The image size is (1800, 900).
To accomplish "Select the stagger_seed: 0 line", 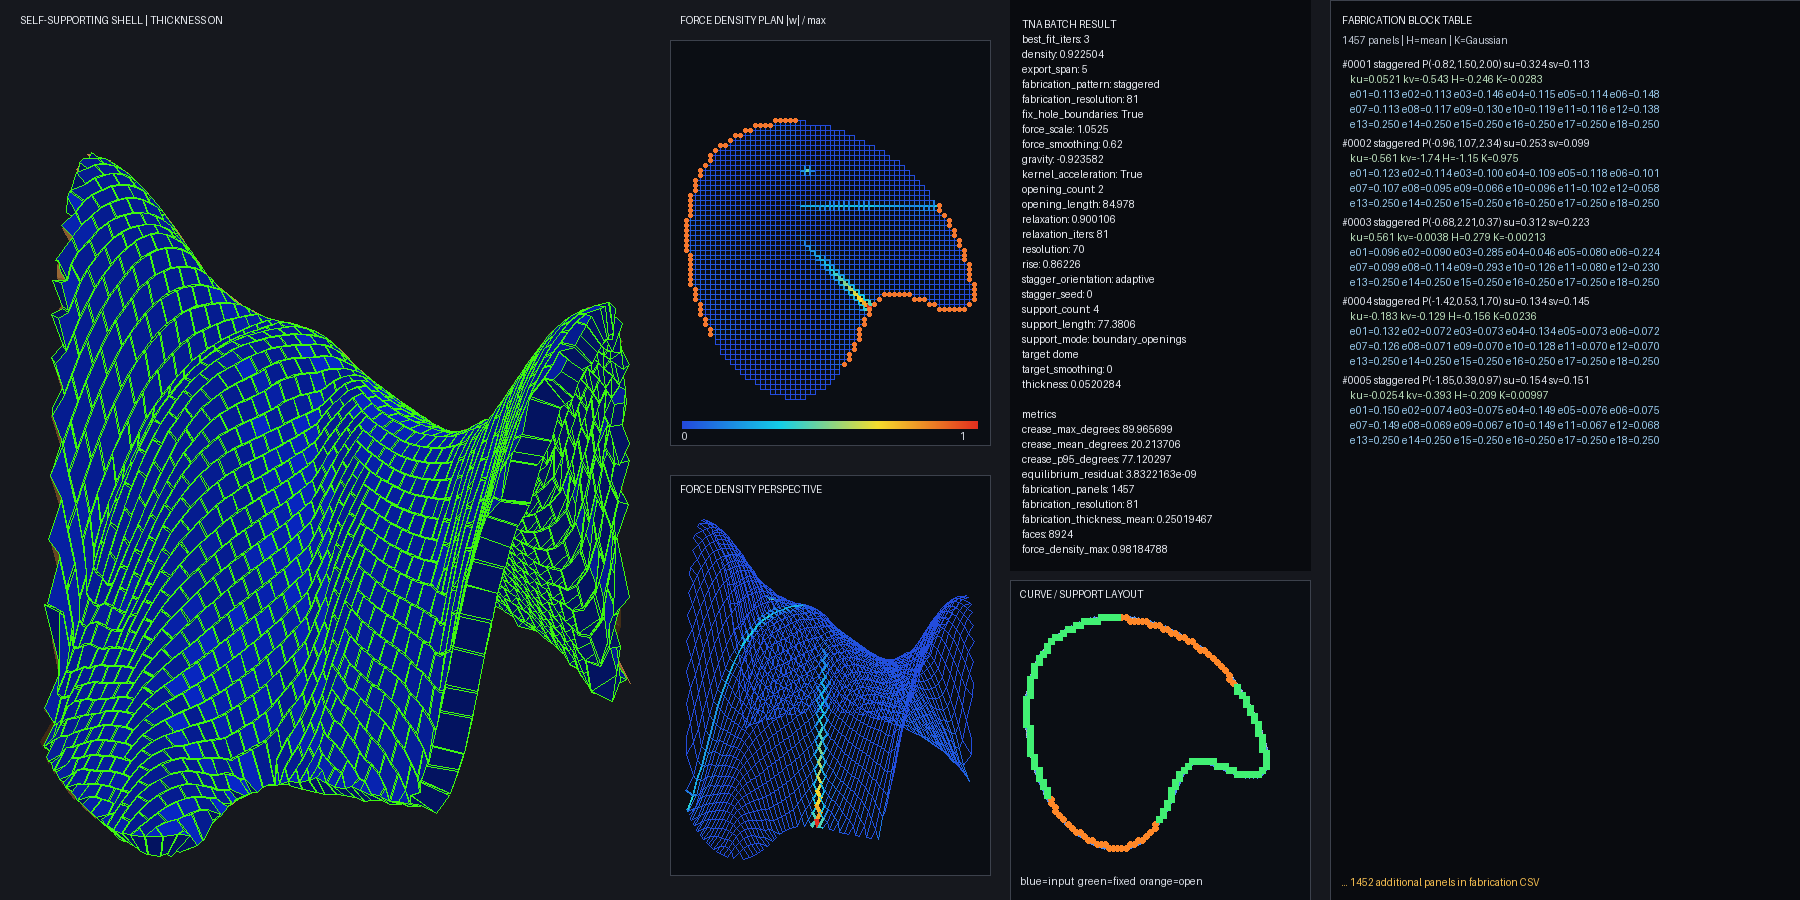I will (x=1057, y=294).
